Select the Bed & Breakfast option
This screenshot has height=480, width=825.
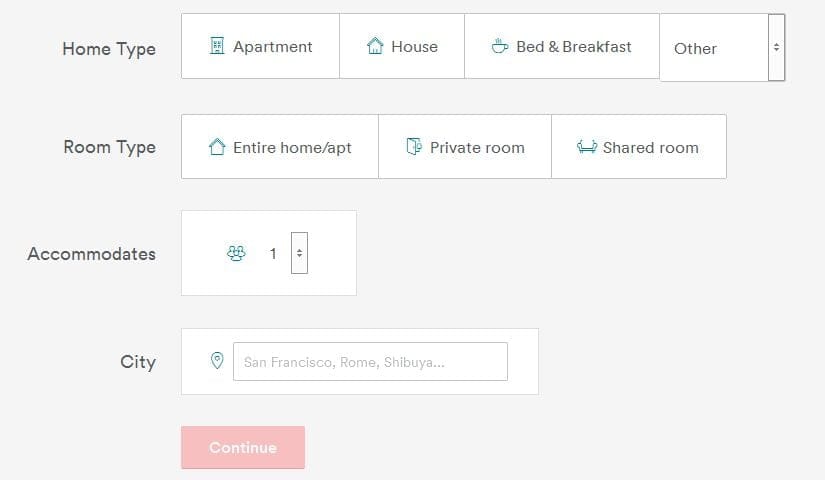[x=562, y=46]
